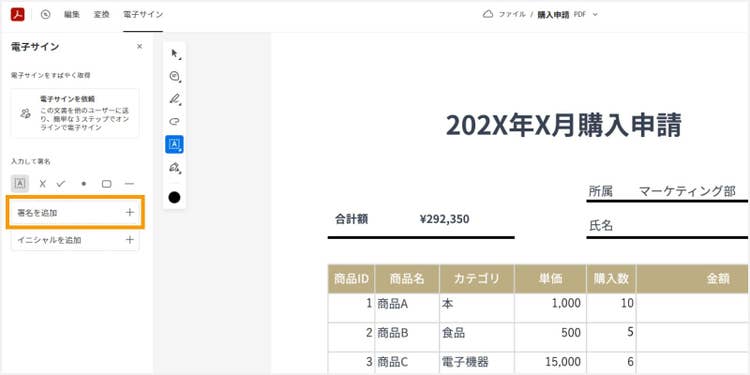
Task: Click the 電子サイン panel heading
Action: [35, 46]
